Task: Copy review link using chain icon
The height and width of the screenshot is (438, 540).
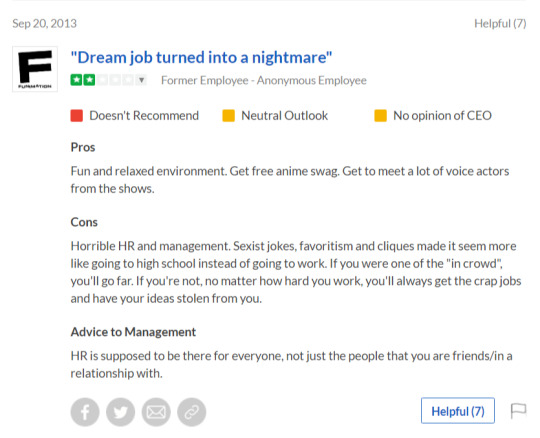Action: coord(192,412)
